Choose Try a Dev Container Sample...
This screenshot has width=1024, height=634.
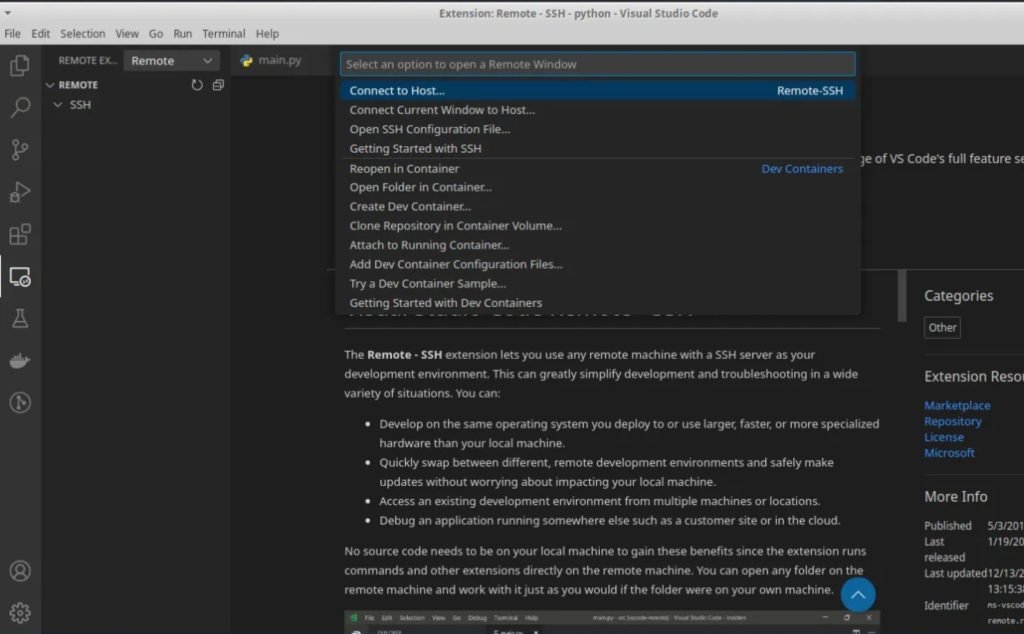point(598,283)
